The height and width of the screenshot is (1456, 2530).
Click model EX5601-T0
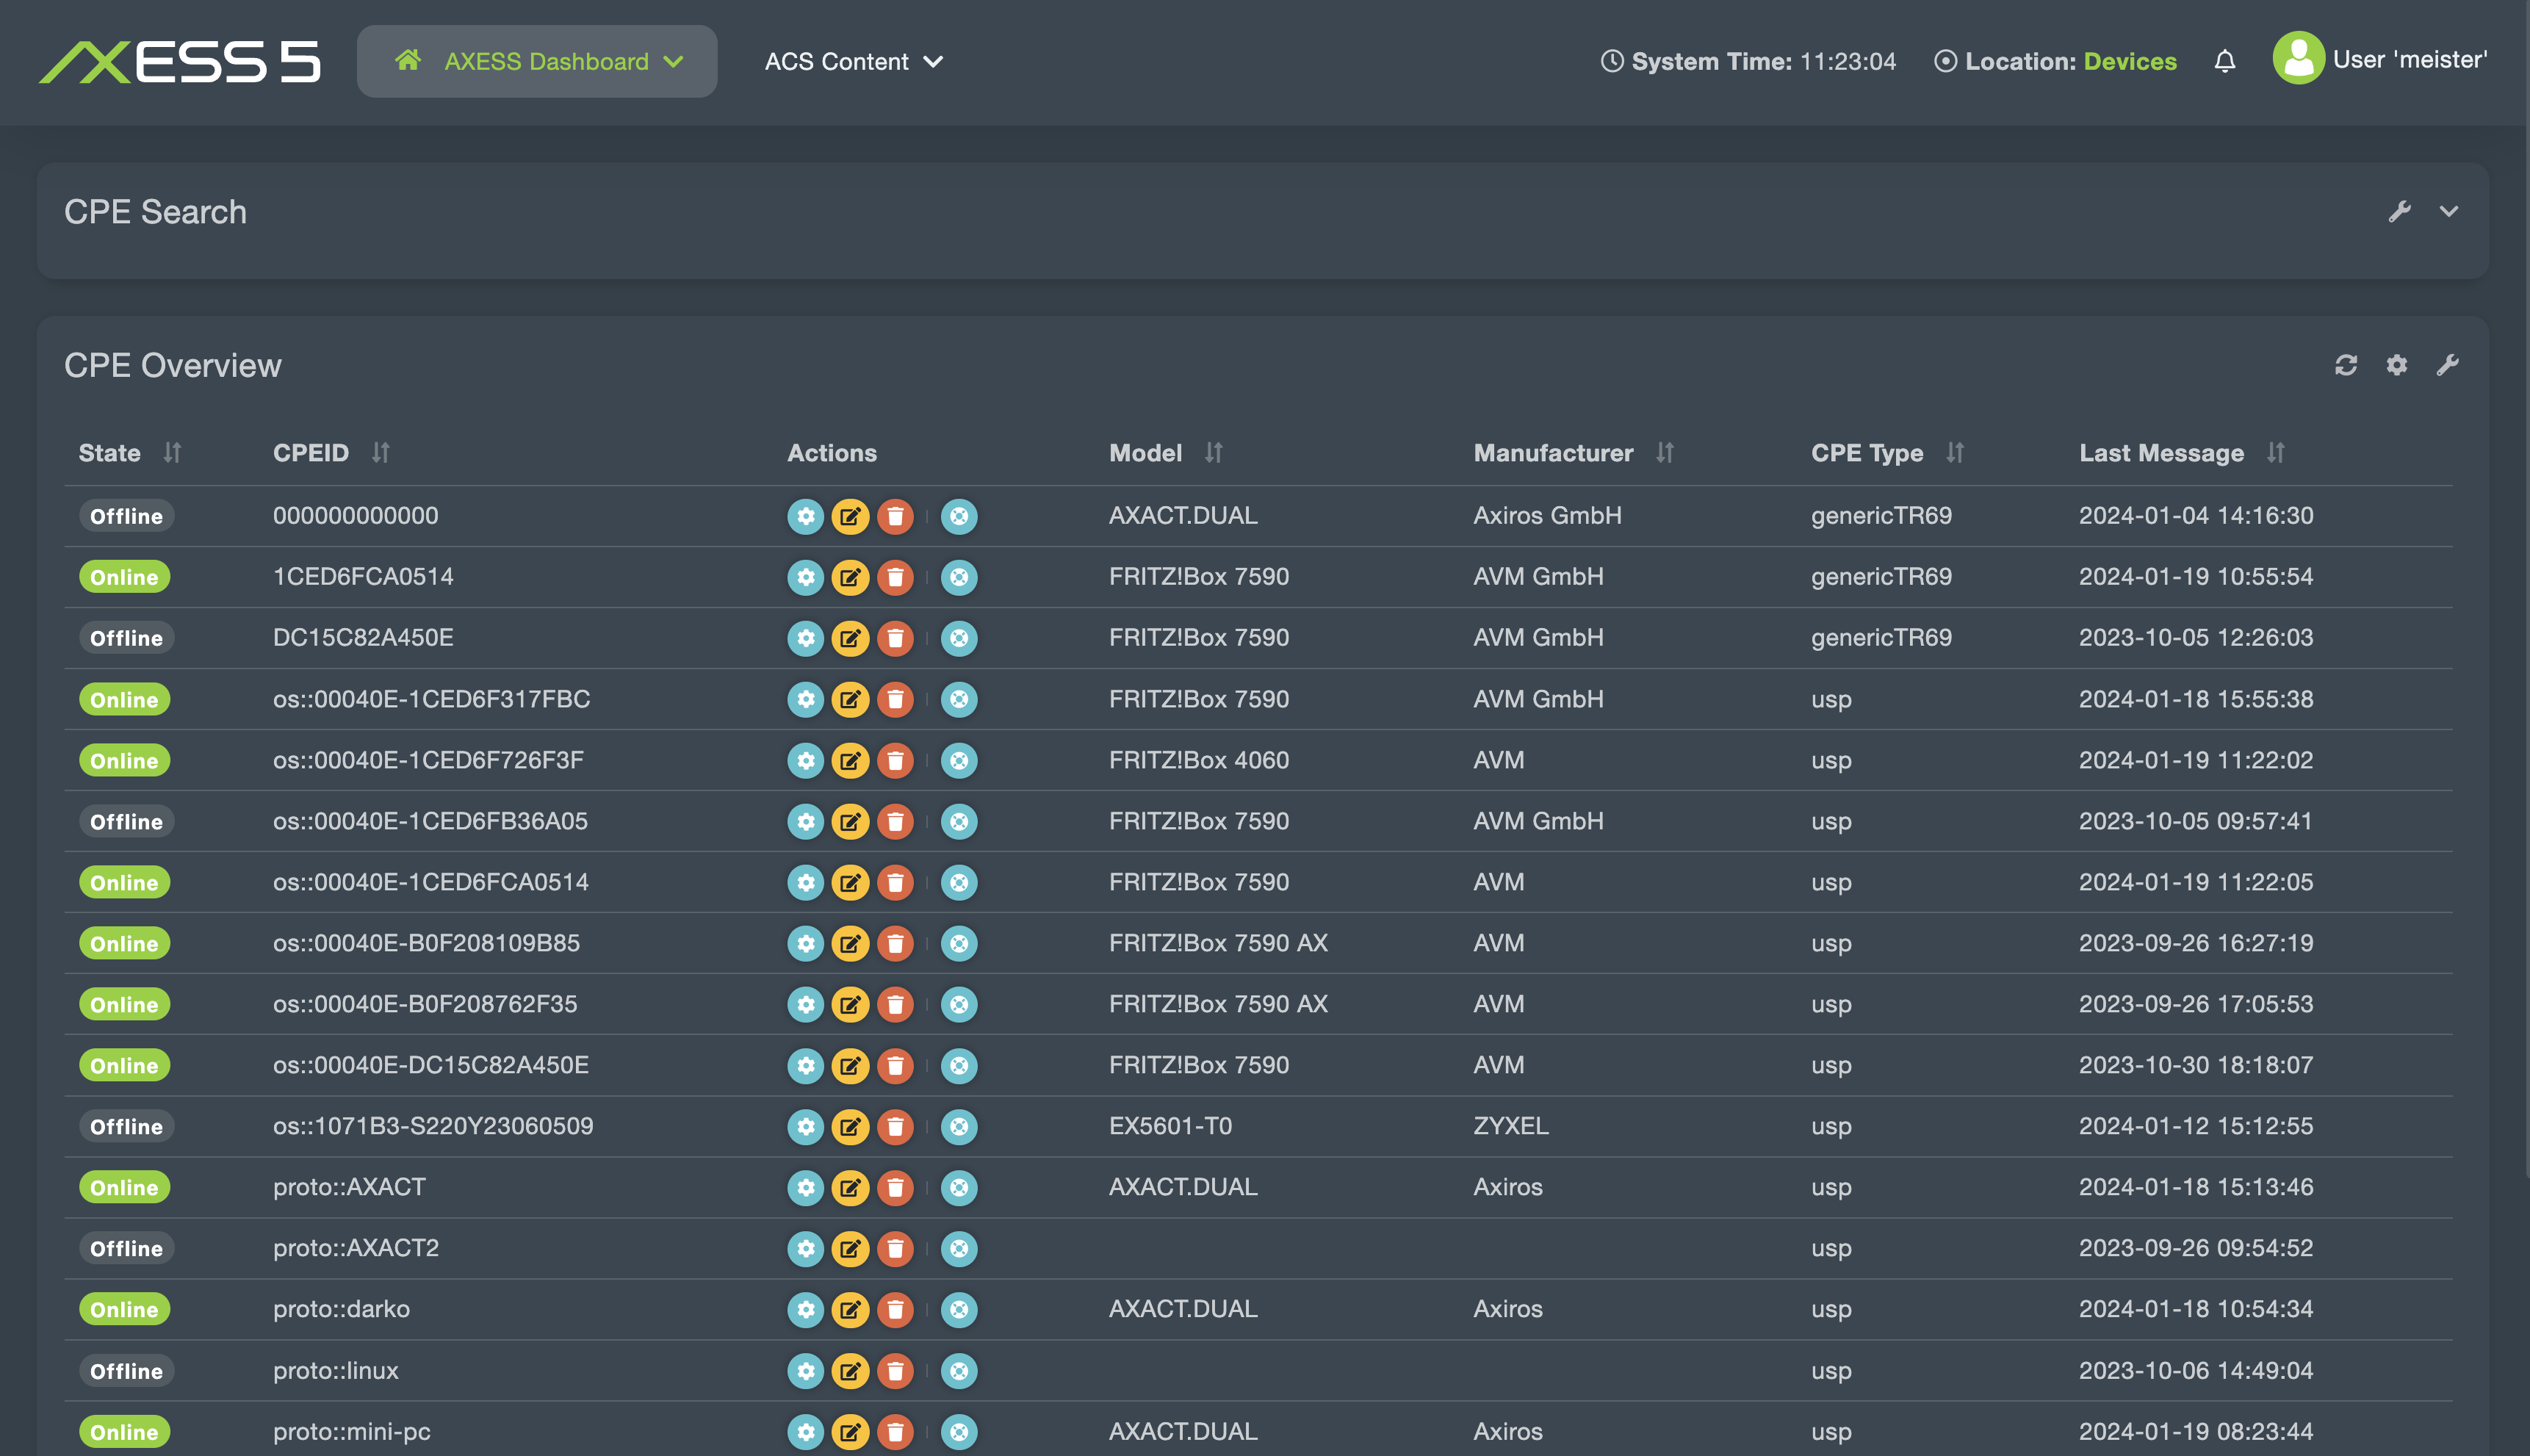pos(1170,1126)
